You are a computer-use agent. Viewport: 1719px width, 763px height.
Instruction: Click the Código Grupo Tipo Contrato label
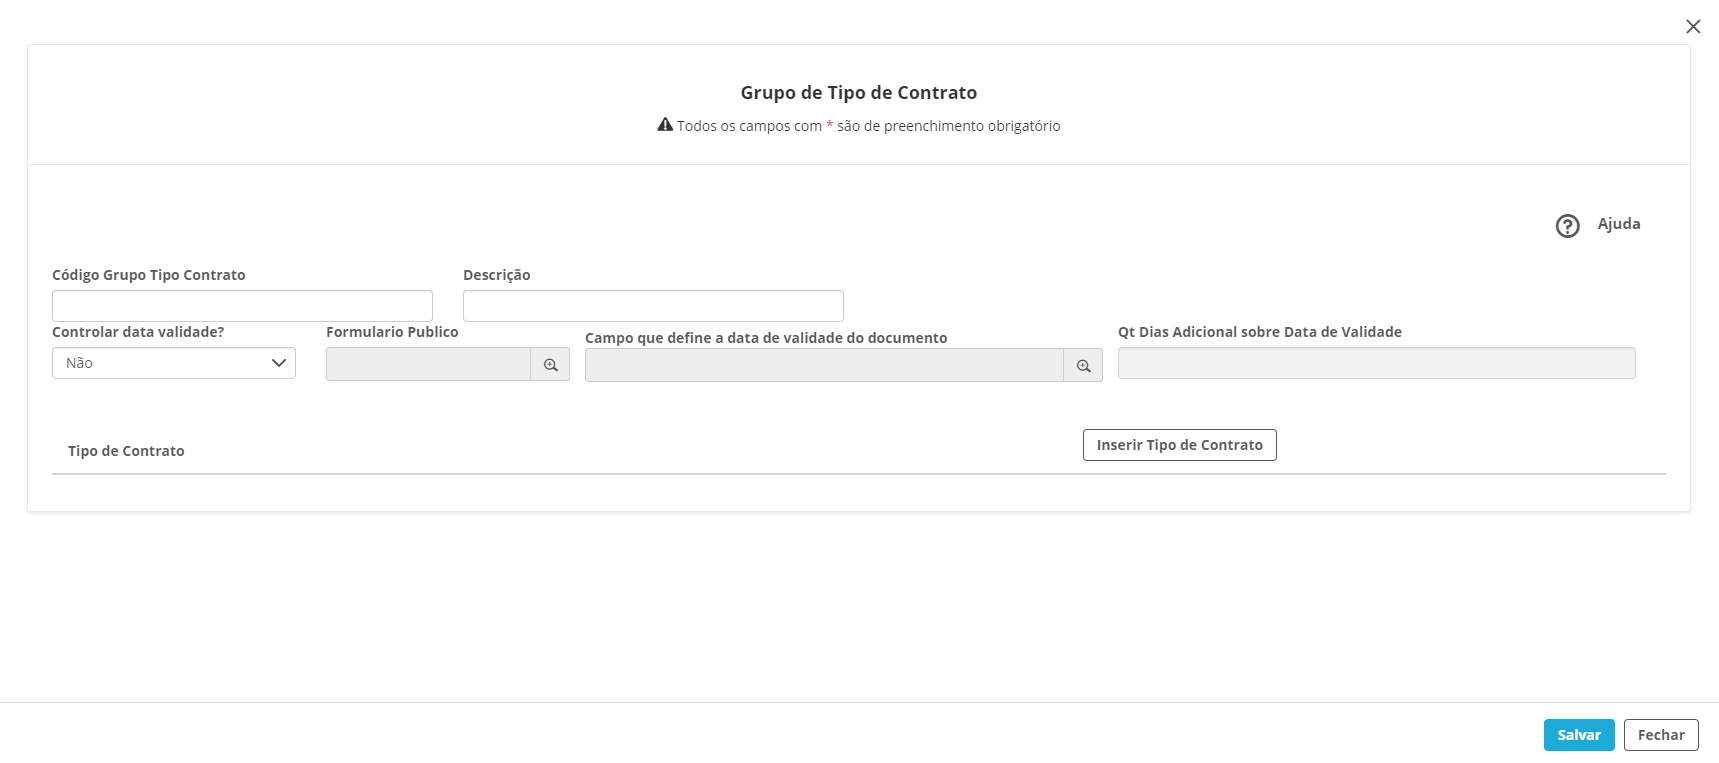(x=148, y=275)
